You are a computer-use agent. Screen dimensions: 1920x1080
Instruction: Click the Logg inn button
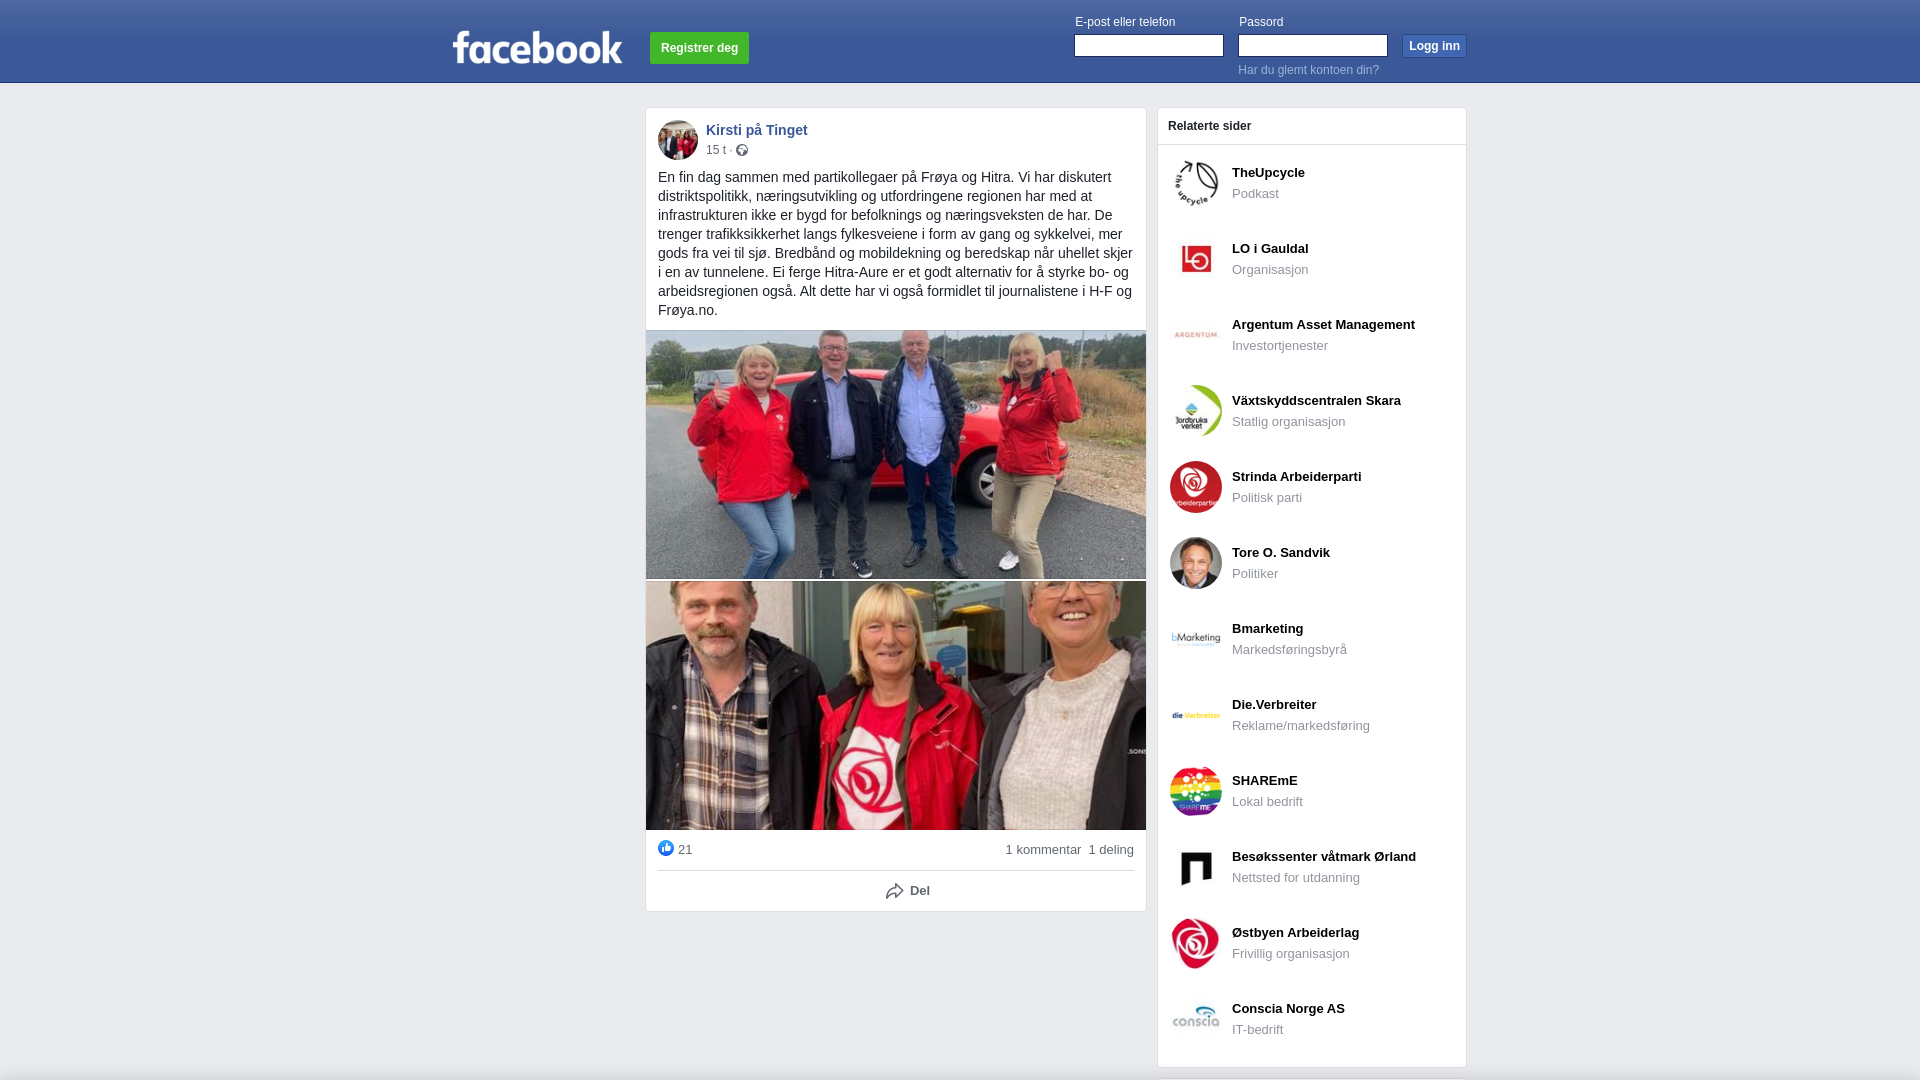[x=1434, y=46]
